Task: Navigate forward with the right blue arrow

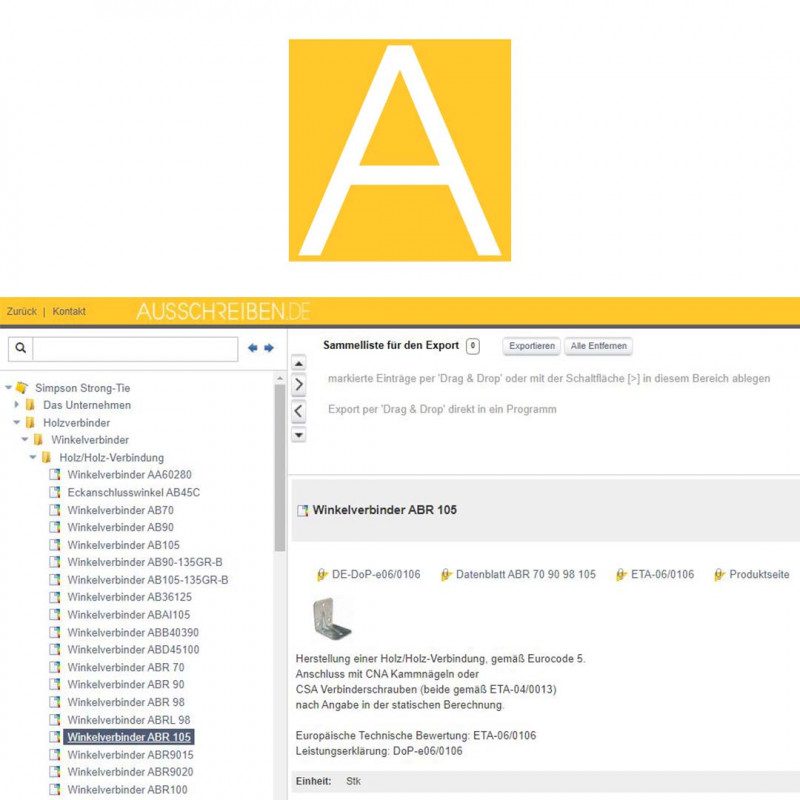Action: (269, 348)
